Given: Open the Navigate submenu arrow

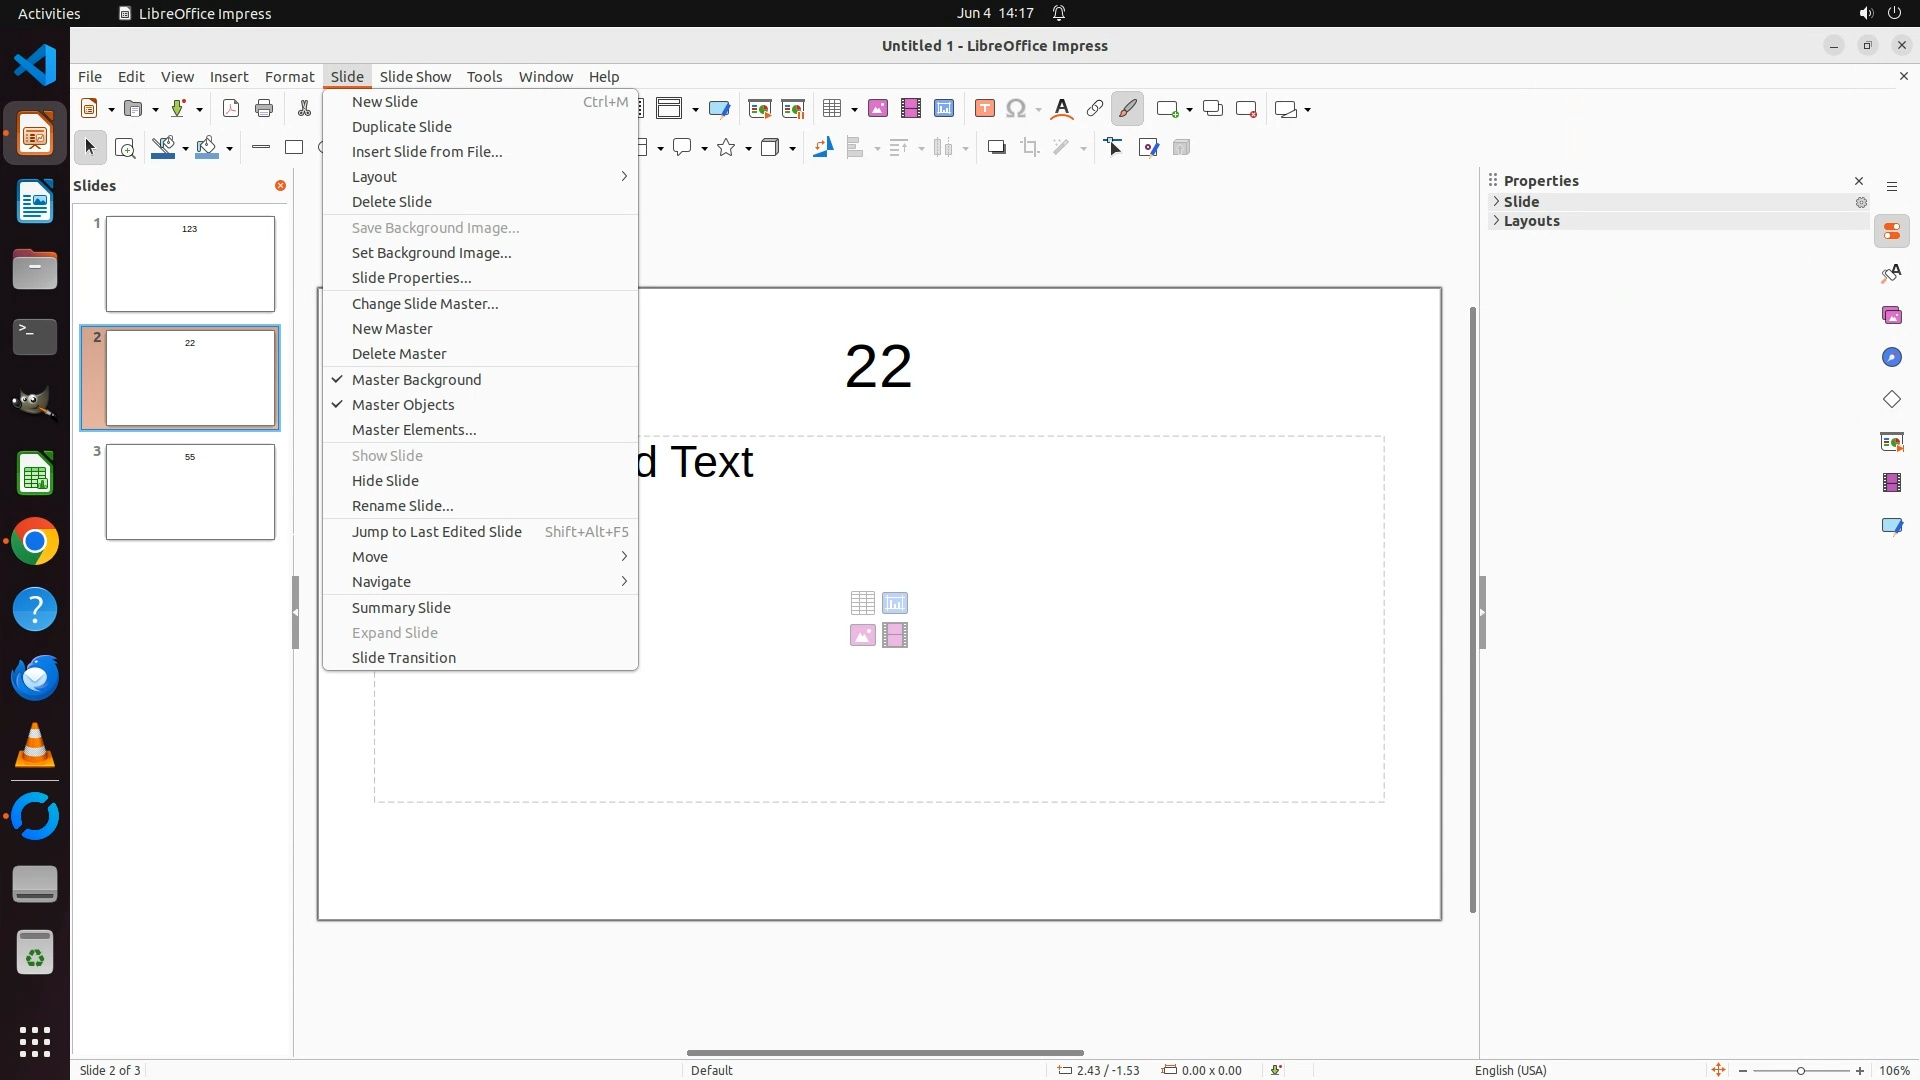Looking at the screenshot, I should point(623,582).
